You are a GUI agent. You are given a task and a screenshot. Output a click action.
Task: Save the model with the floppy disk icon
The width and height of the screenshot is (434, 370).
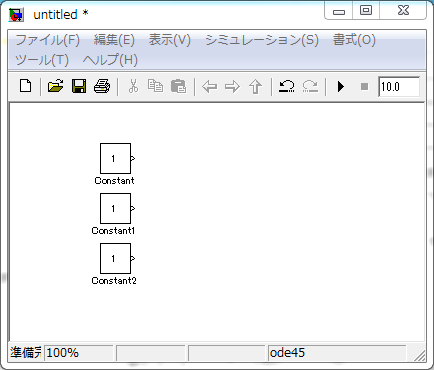coord(79,86)
